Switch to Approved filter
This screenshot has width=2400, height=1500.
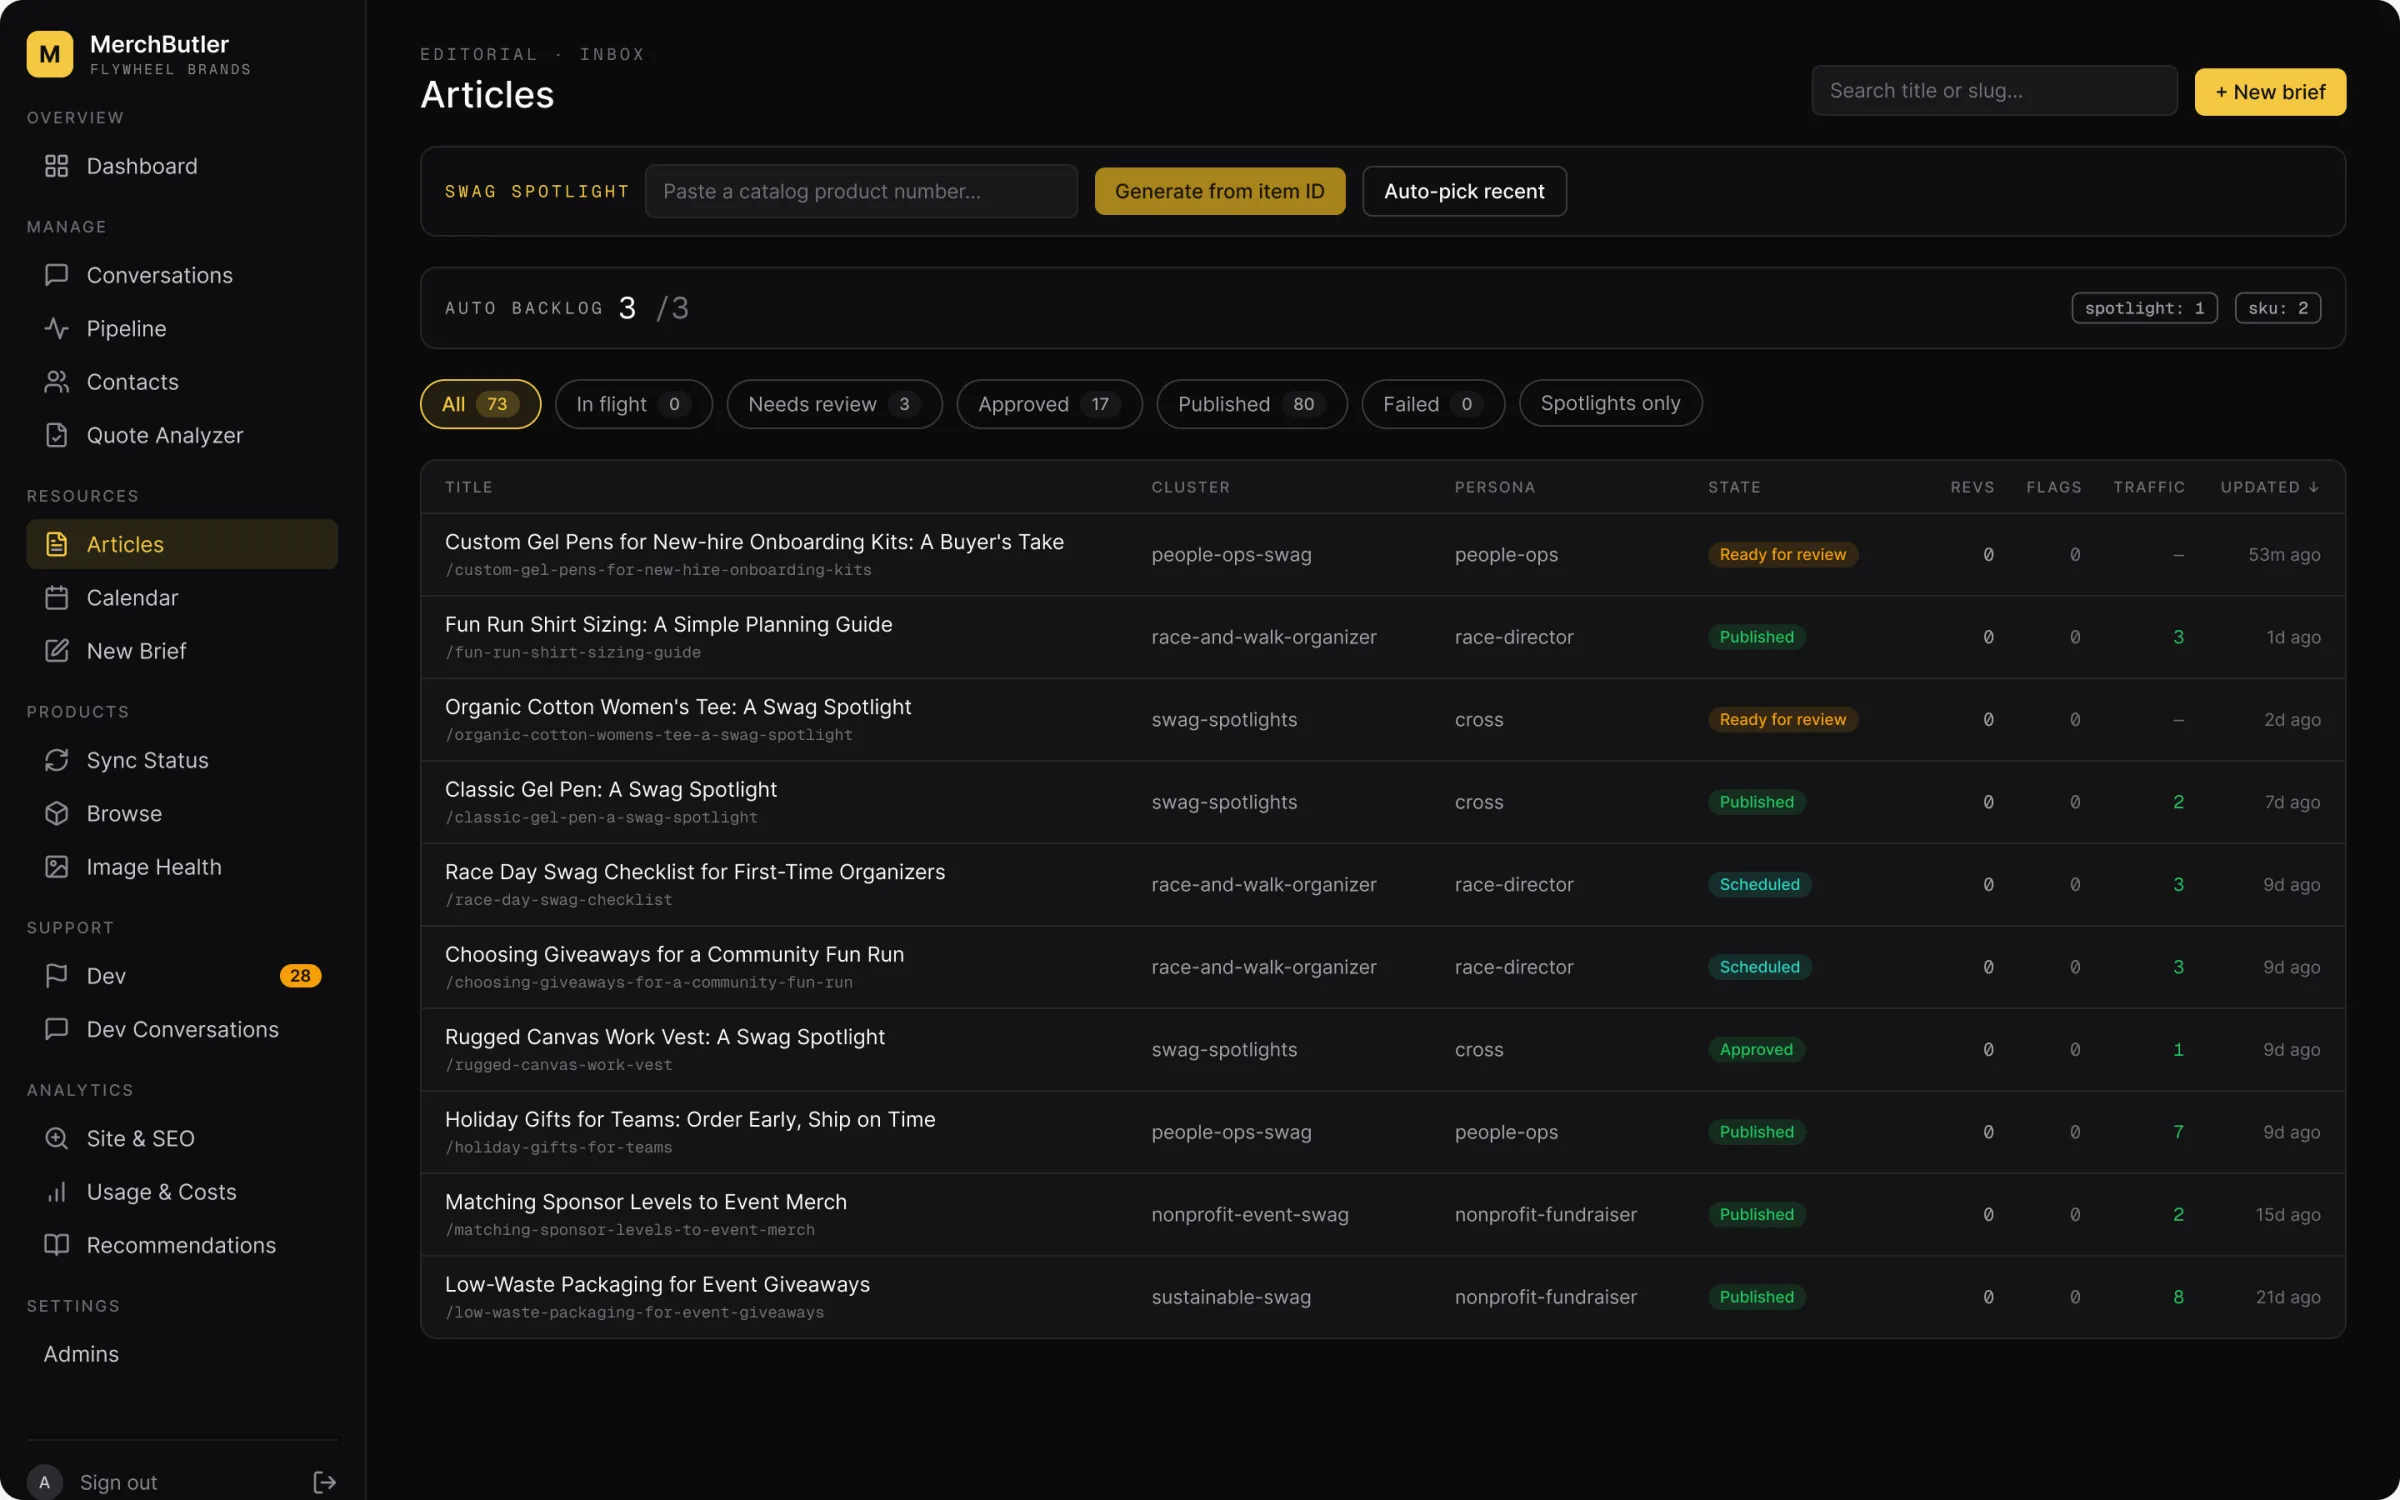click(x=1048, y=404)
